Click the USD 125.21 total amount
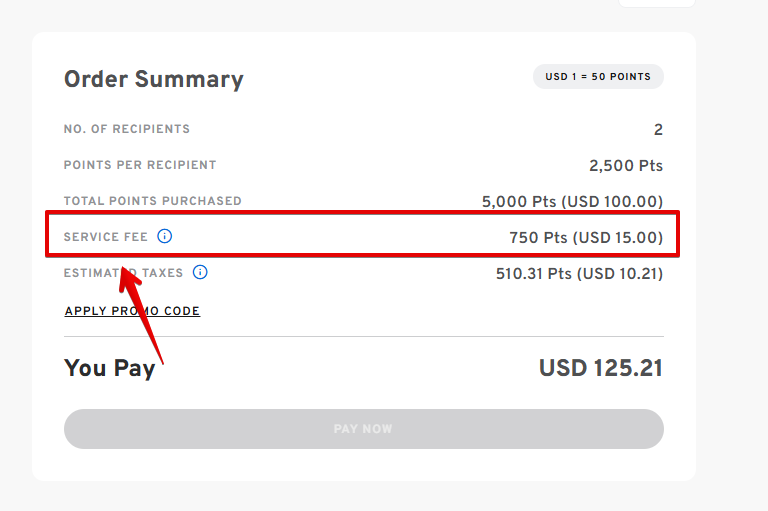The image size is (768, 511). 601,368
